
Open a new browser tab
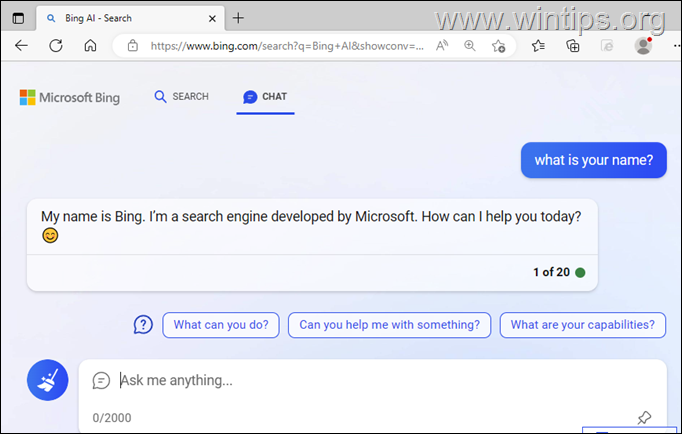click(238, 18)
